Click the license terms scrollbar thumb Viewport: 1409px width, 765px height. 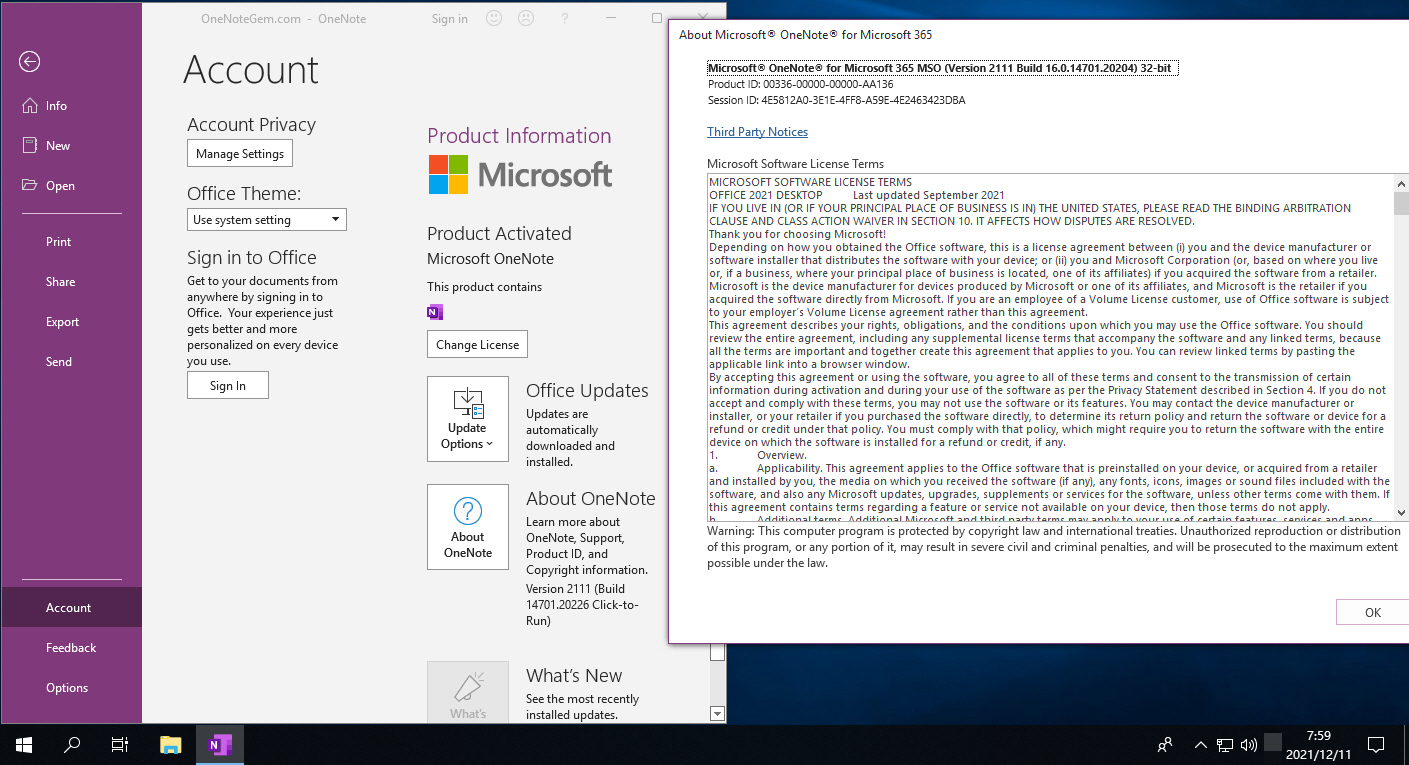point(1400,204)
